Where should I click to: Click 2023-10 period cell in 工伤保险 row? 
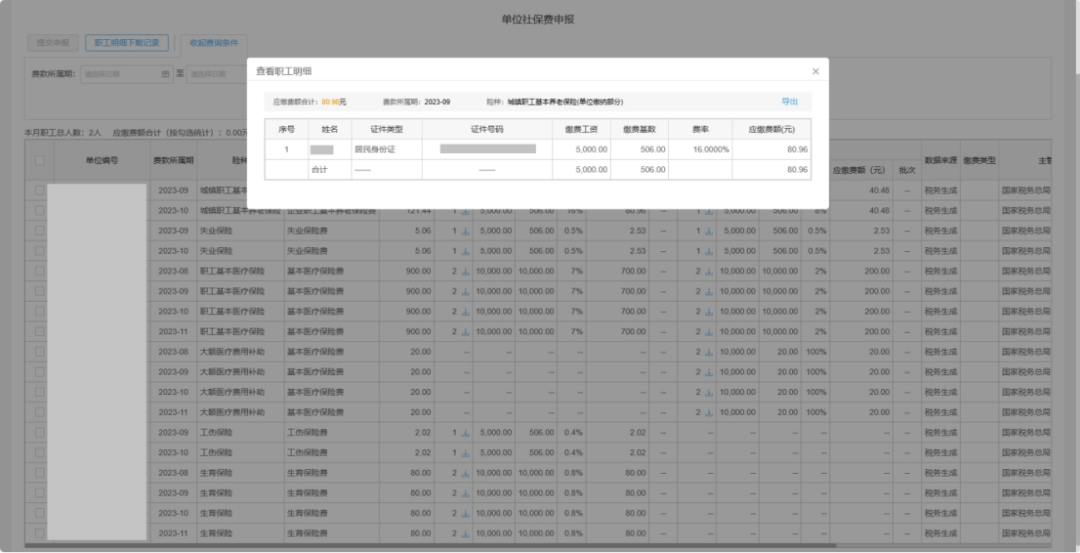173,452
